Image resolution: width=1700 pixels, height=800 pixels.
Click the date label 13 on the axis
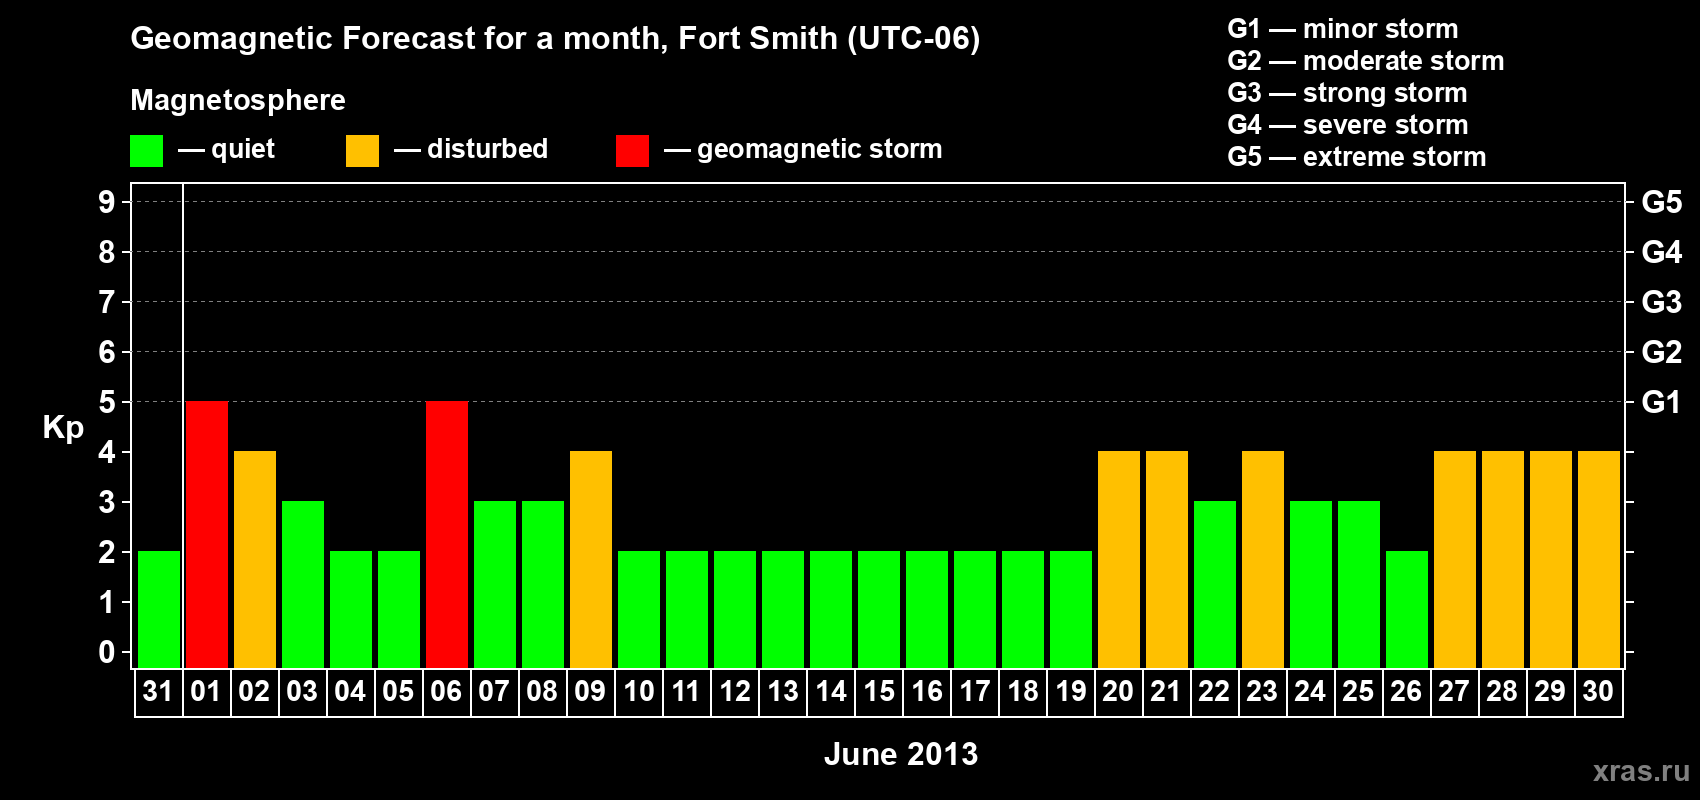pos(782,691)
